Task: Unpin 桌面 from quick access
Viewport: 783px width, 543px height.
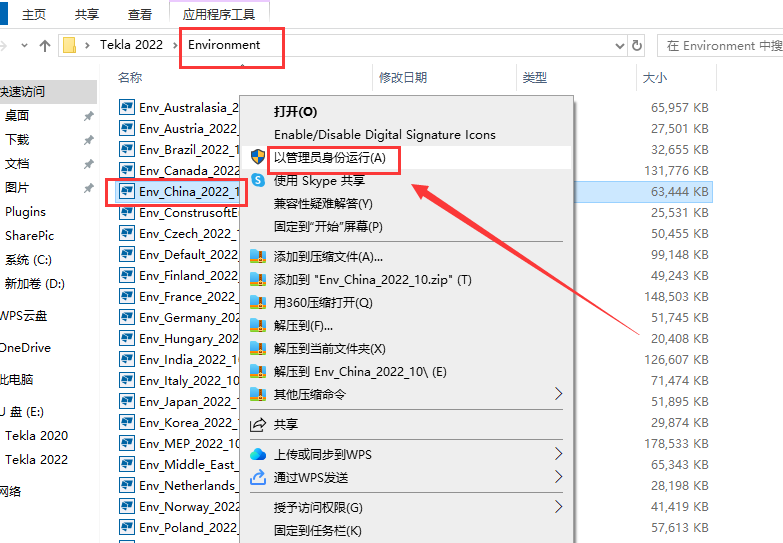Action: tap(88, 116)
